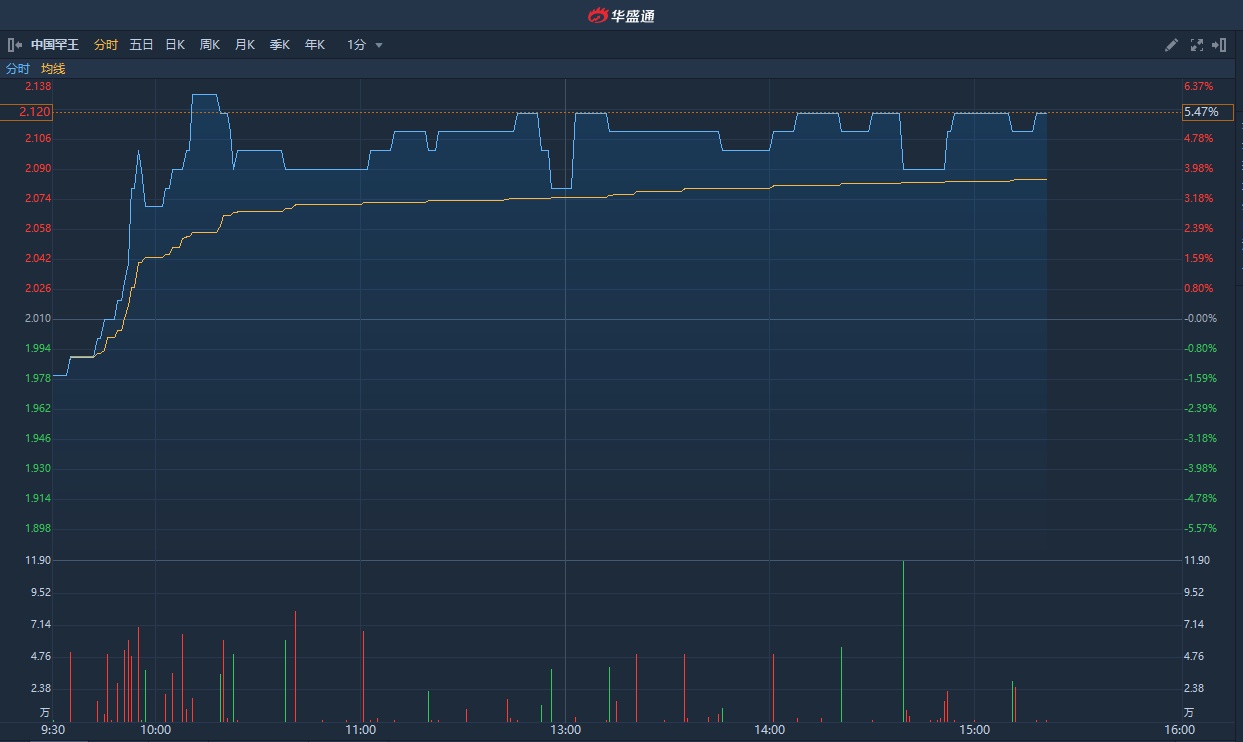Collapse the left panel via arrow icon
The width and height of the screenshot is (1243, 742).
[x=15, y=45]
